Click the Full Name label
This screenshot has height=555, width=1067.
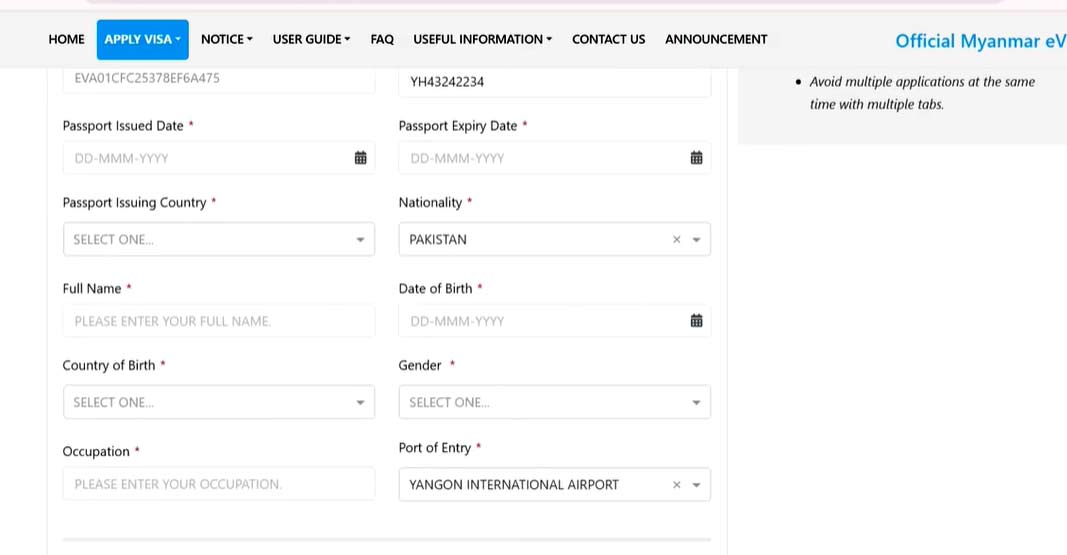point(92,288)
